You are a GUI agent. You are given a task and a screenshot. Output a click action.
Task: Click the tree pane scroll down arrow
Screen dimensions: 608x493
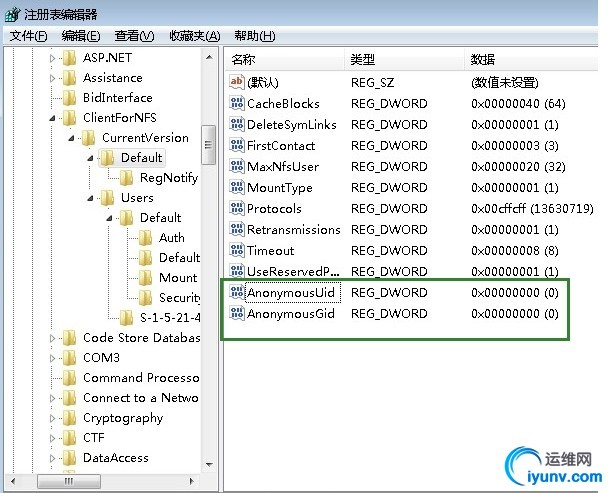click(x=209, y=464)
